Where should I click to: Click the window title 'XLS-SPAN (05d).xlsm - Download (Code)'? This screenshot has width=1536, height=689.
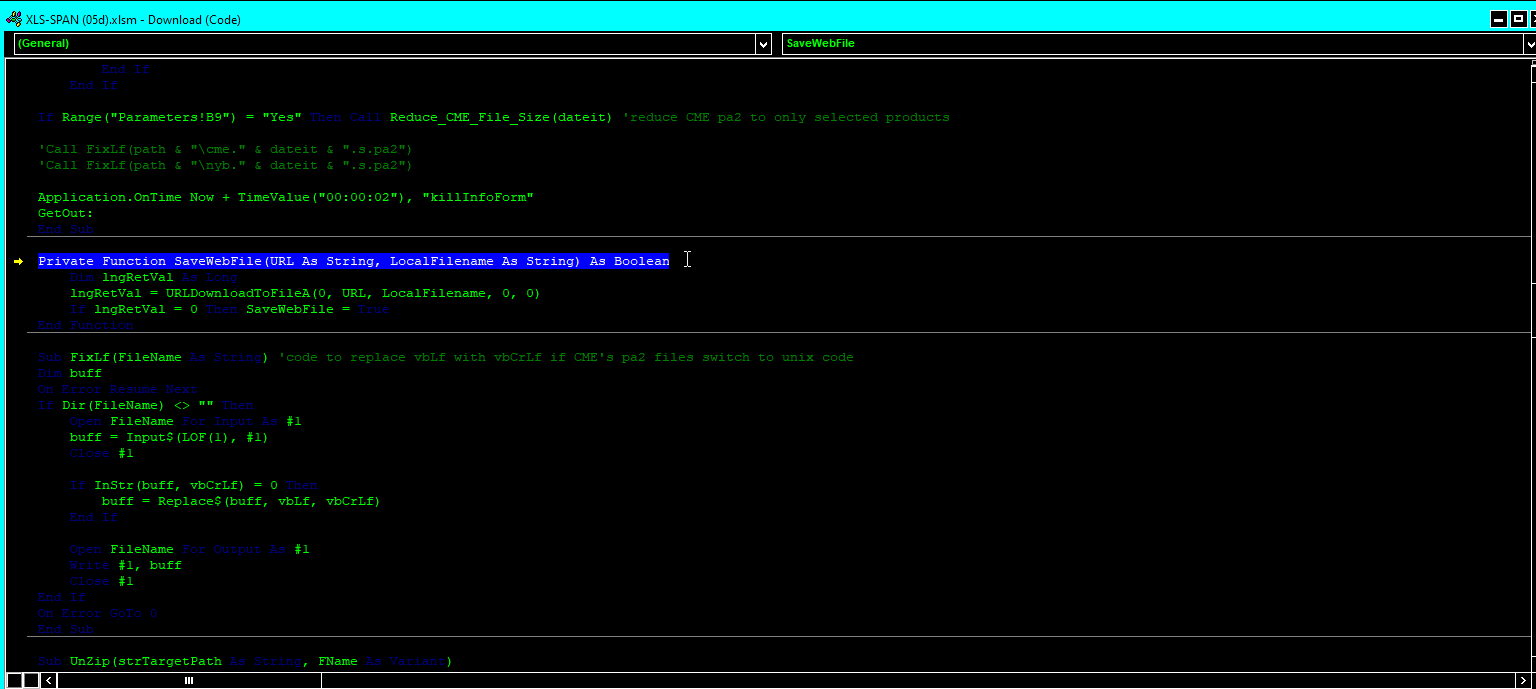(134, 19)
